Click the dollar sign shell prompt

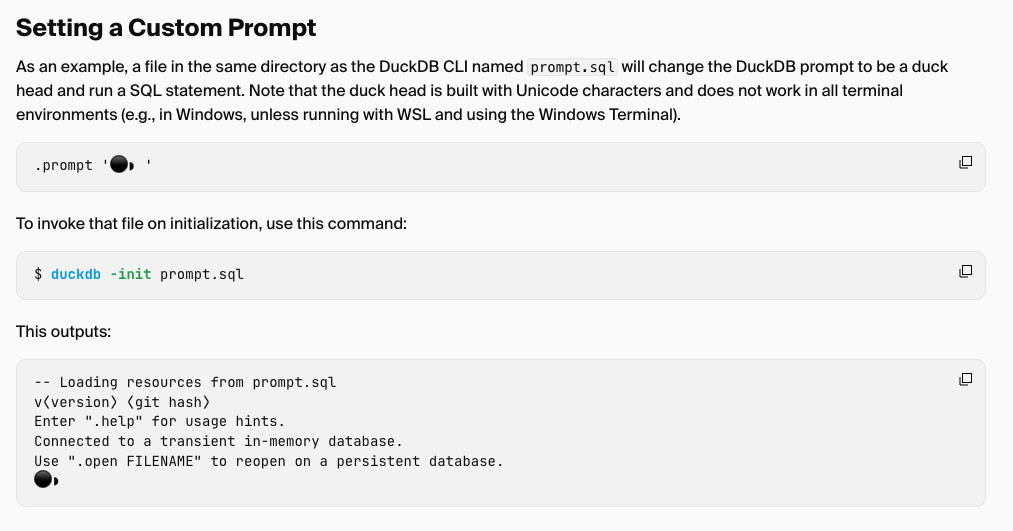tap(38, 275)
